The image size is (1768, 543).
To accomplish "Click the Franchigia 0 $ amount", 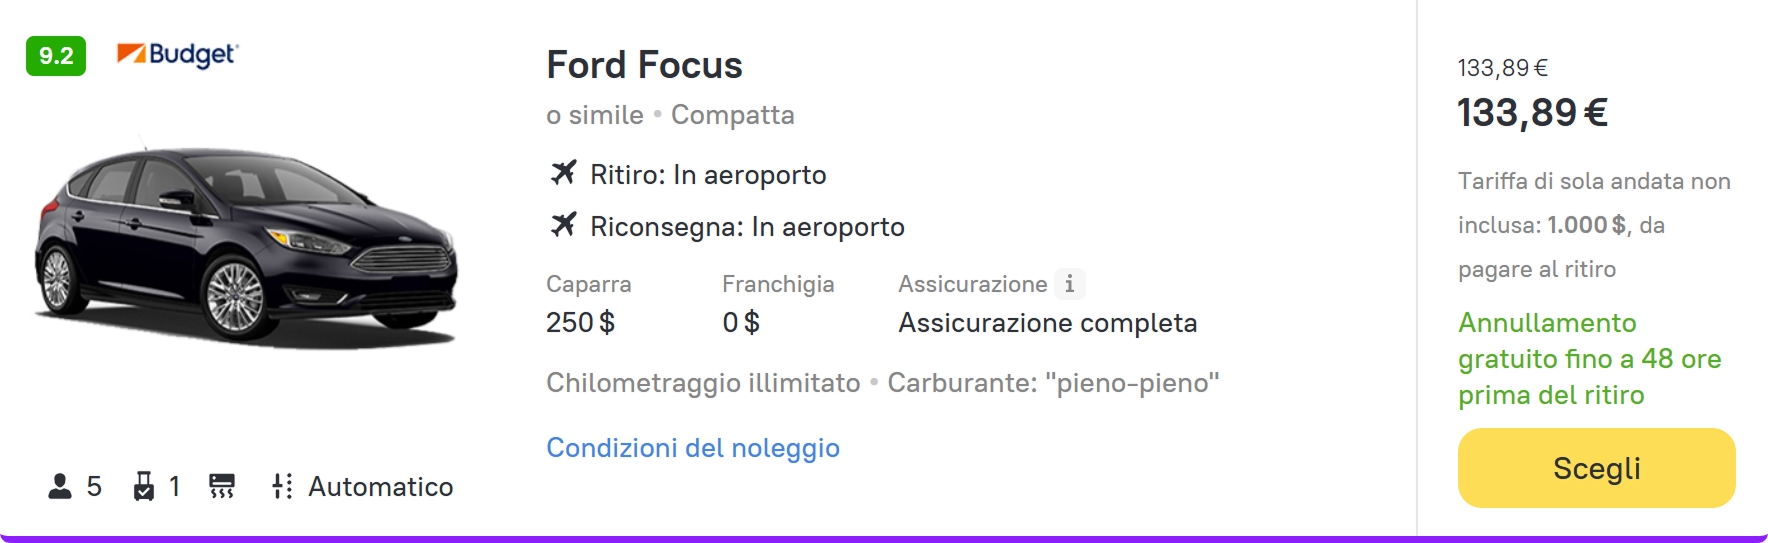I will pyautogui.click(x=741, y=323).
